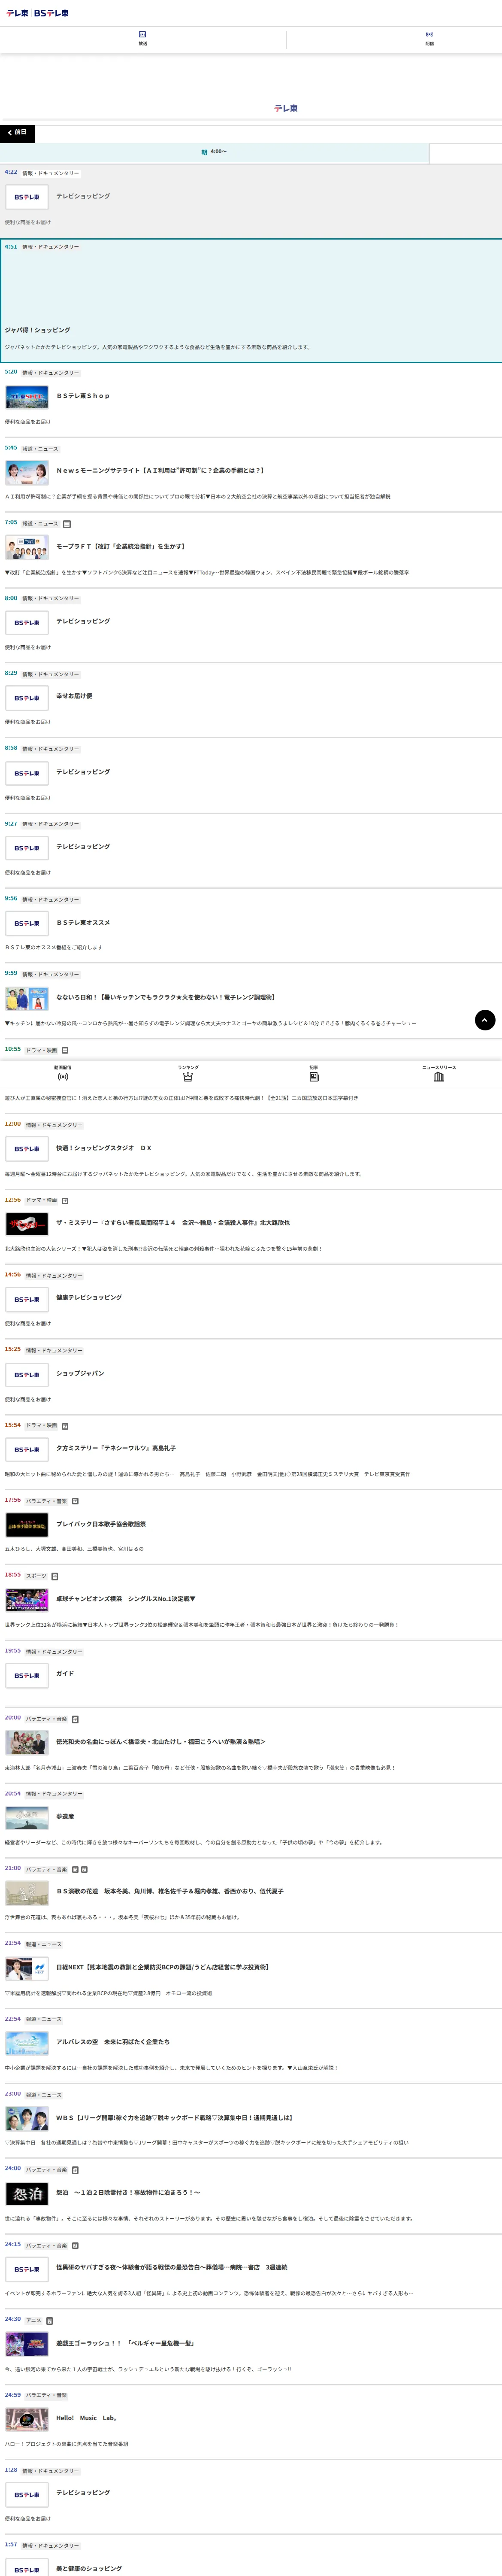Screen dimensions: 502x2576
Task: Click the 怨泊 title thumbnail
Action: (27, 2194)
